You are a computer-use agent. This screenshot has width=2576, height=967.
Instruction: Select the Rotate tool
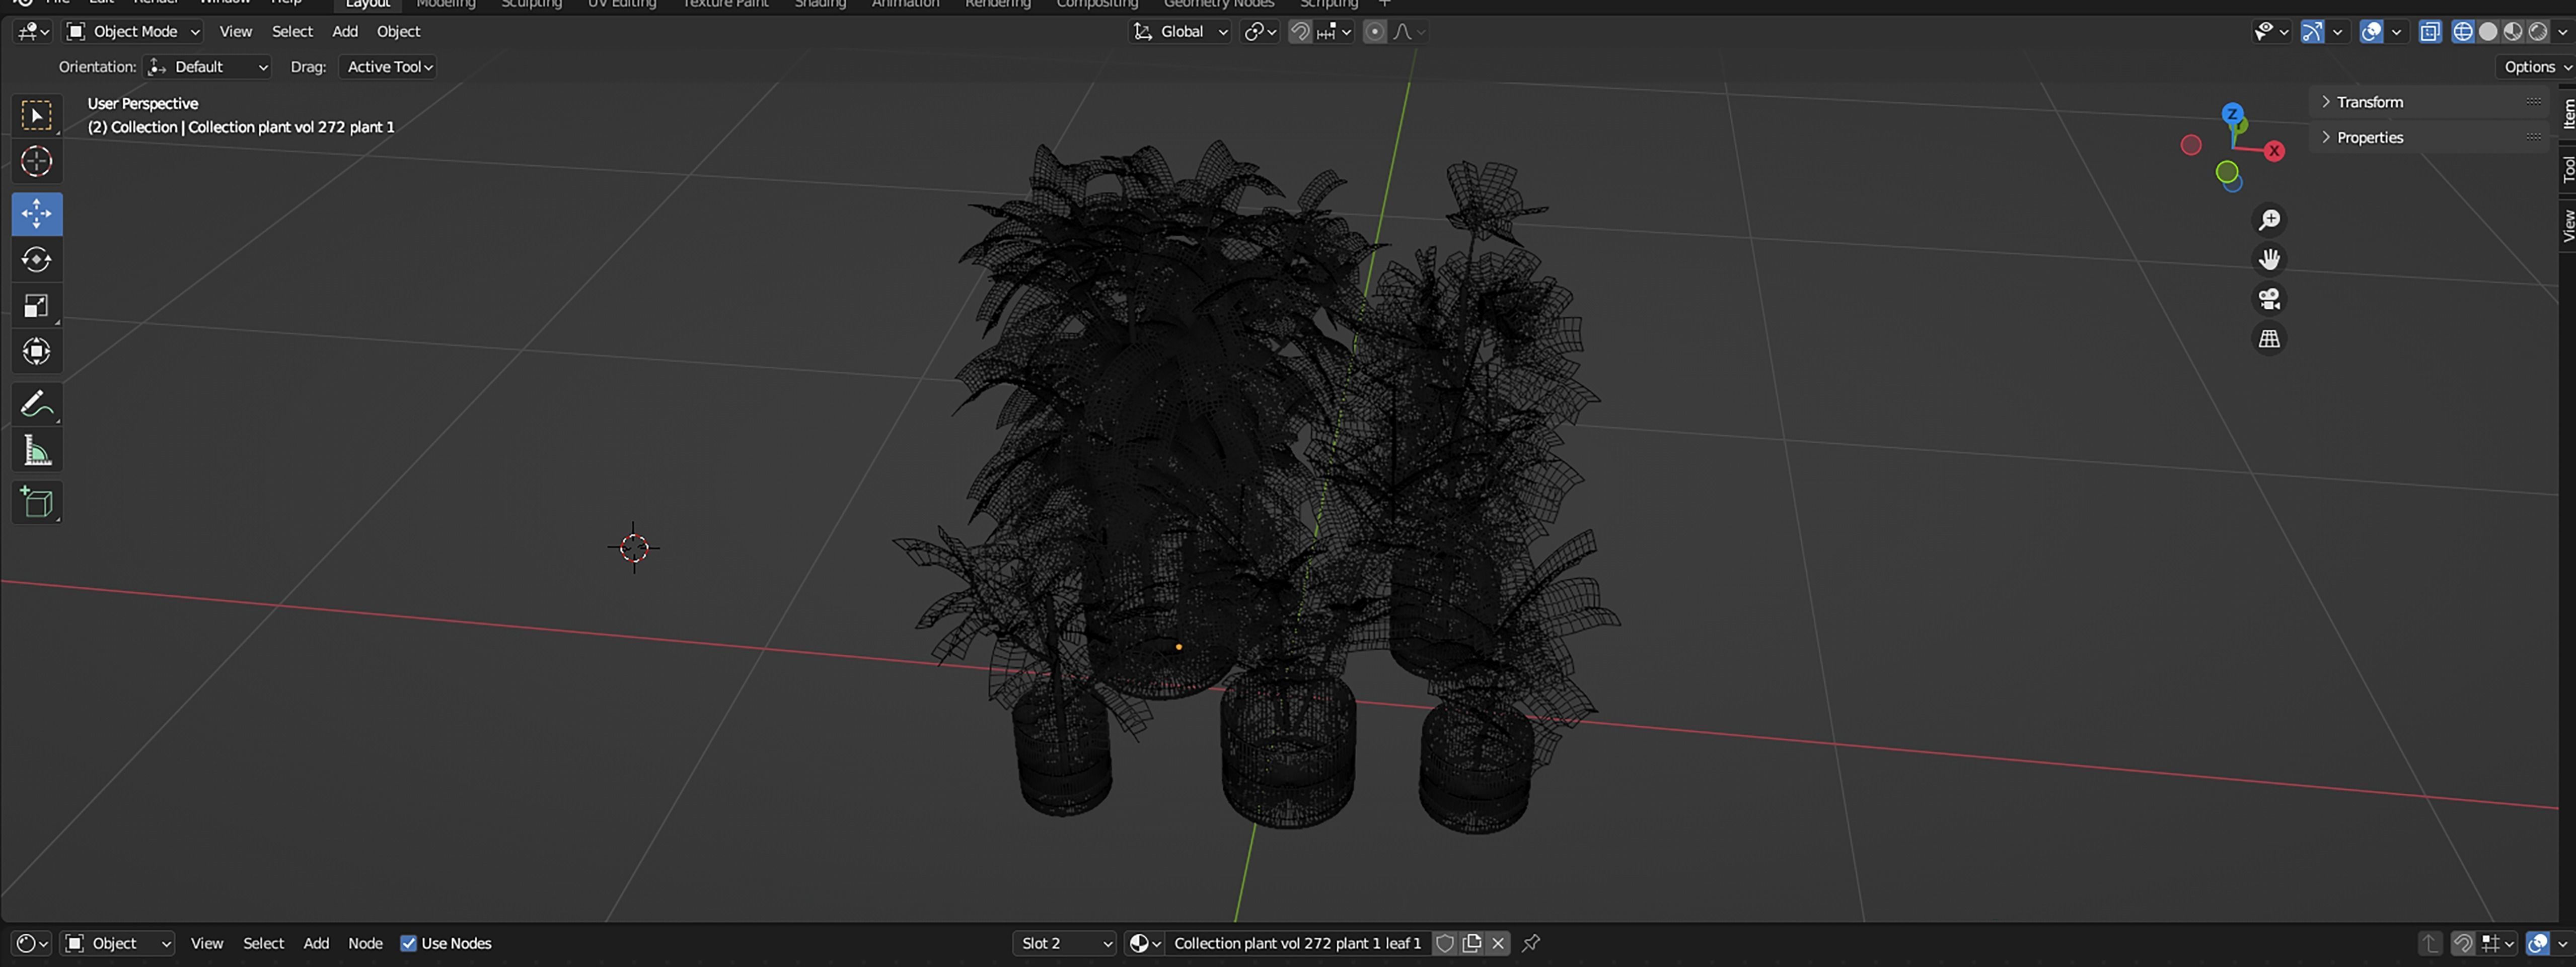coord(37,260)
